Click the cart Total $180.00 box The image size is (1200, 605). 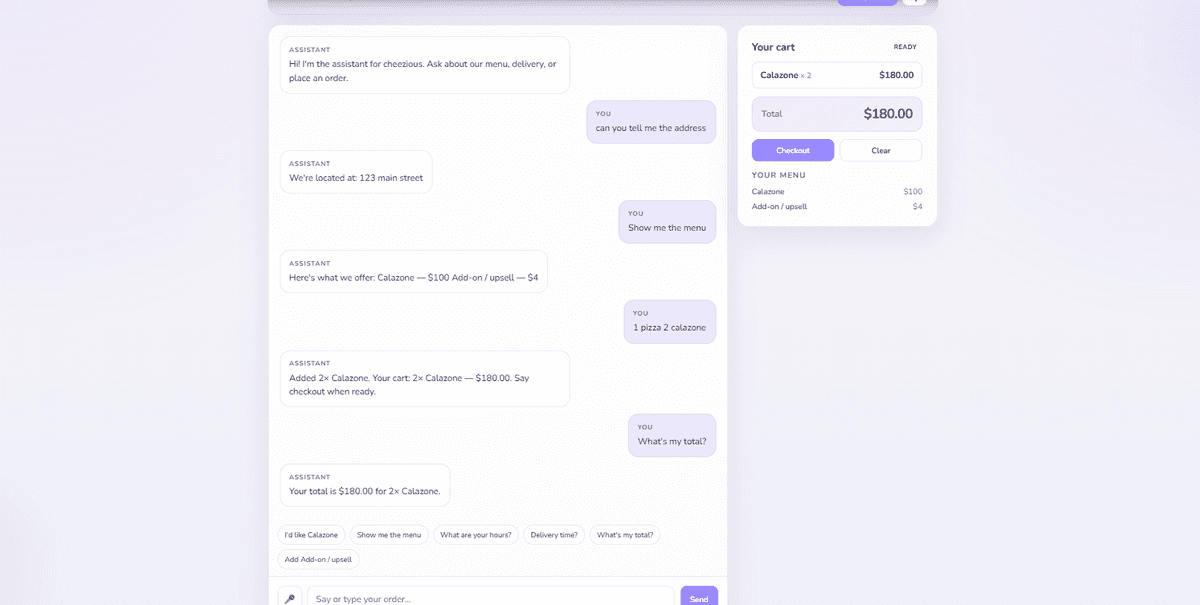837,114
